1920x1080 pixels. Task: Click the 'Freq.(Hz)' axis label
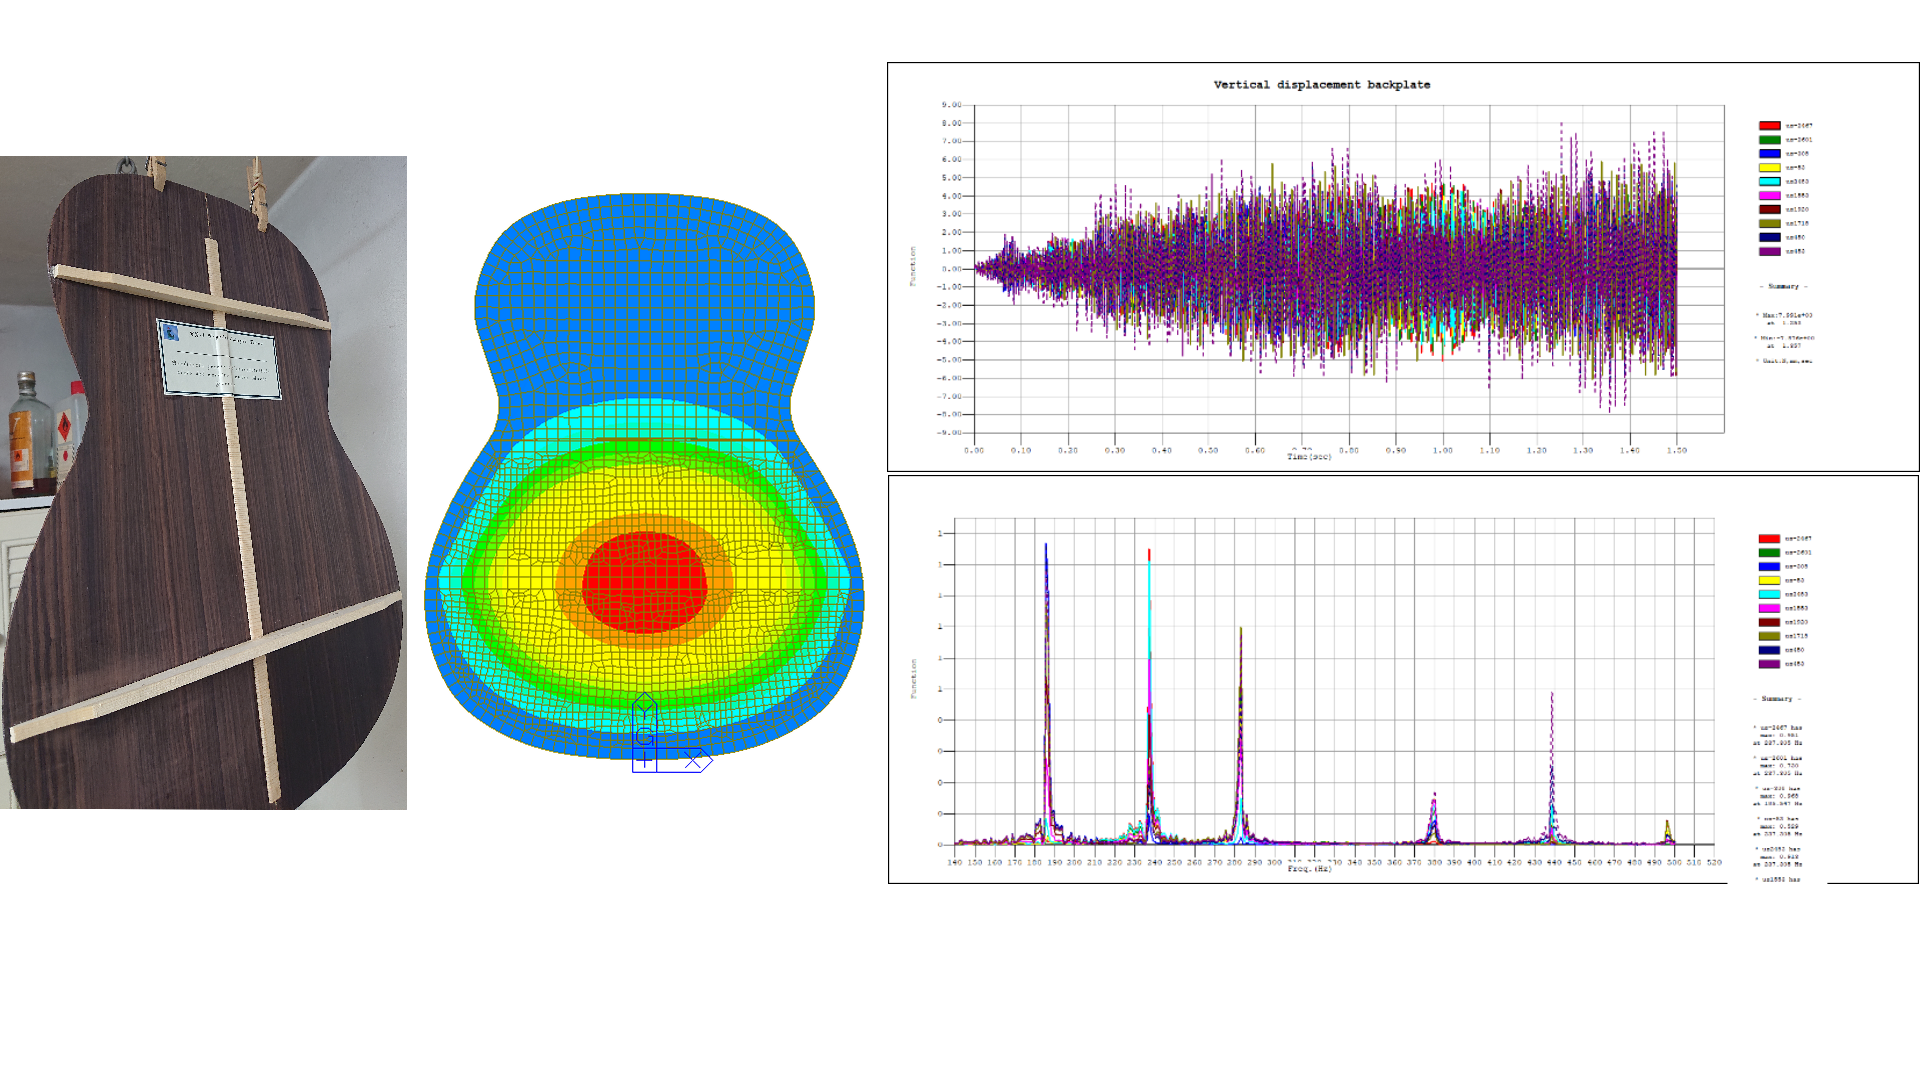click(1309, 869)
